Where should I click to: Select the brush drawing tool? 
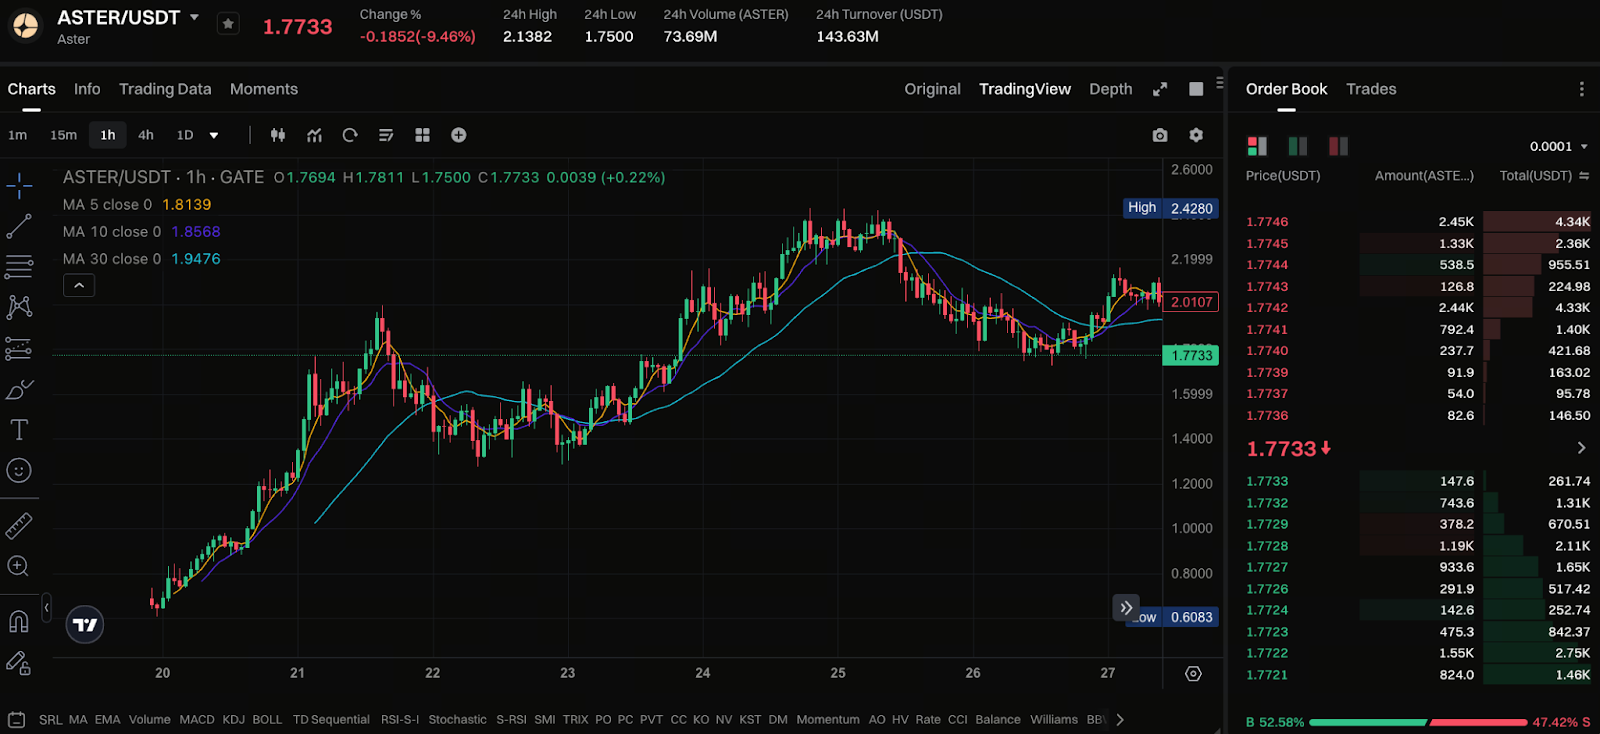pyautogui.click(x=19, y=389)
